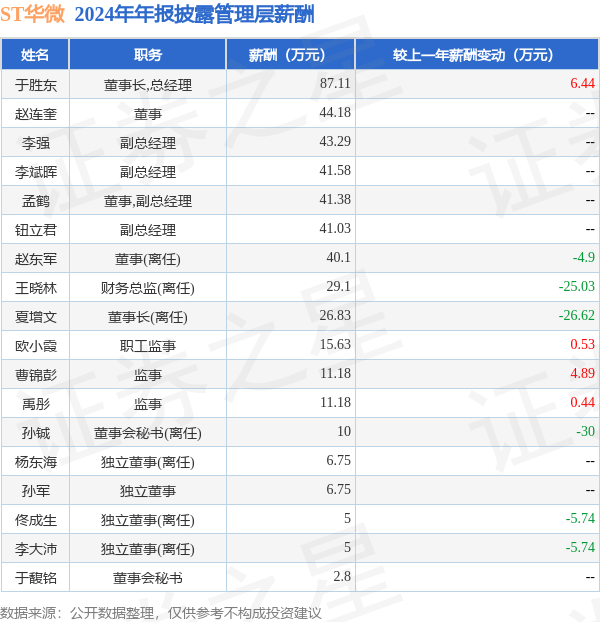Click the 董事会秘书(离任) position cell

148,433
